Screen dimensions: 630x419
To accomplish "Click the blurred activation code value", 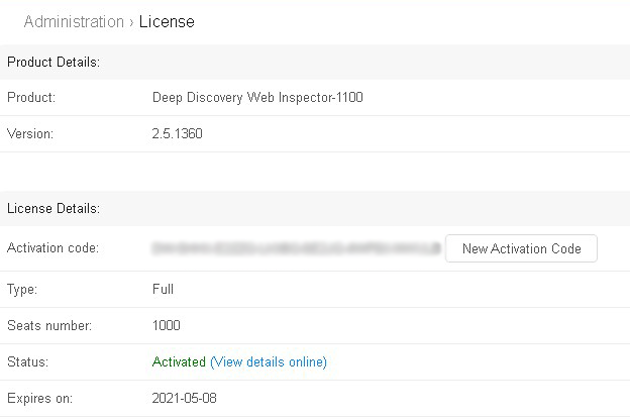I will point(295,248).
